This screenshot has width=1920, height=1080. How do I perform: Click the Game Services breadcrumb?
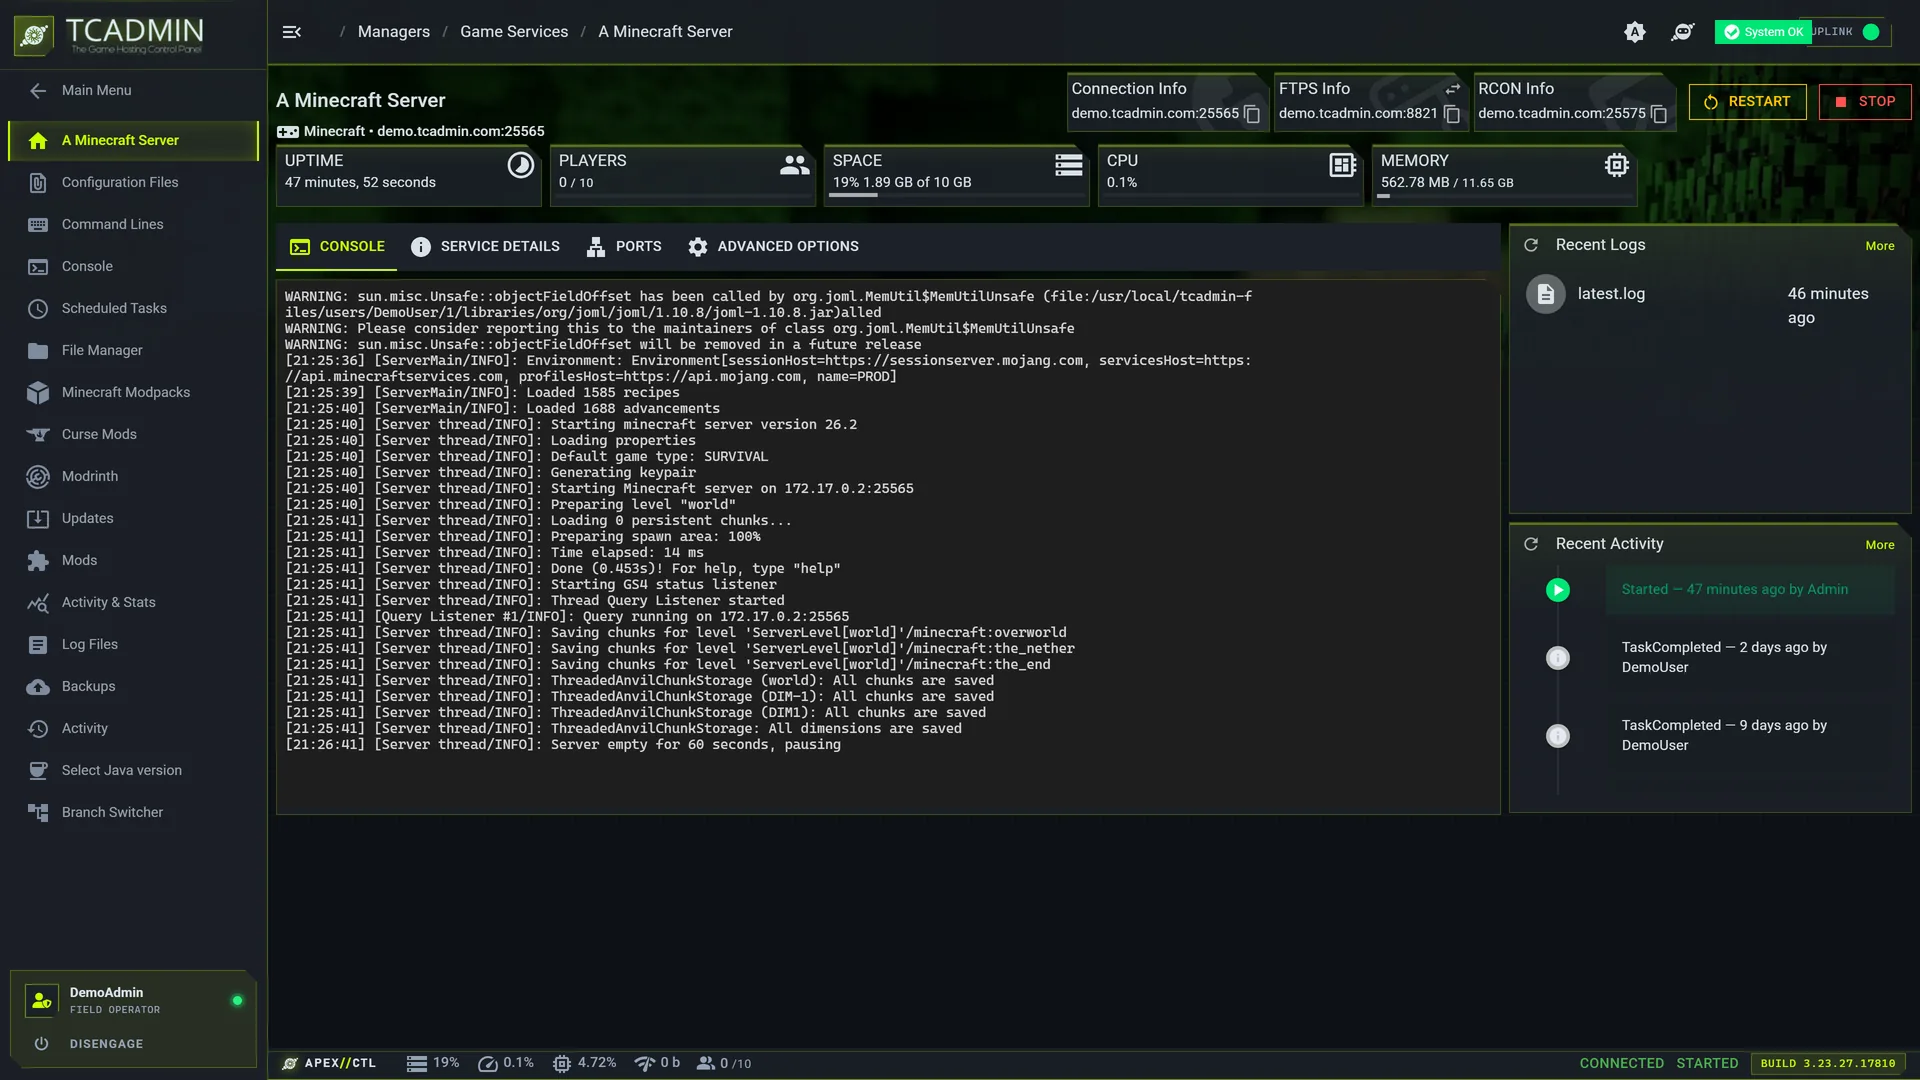[514, 32]
